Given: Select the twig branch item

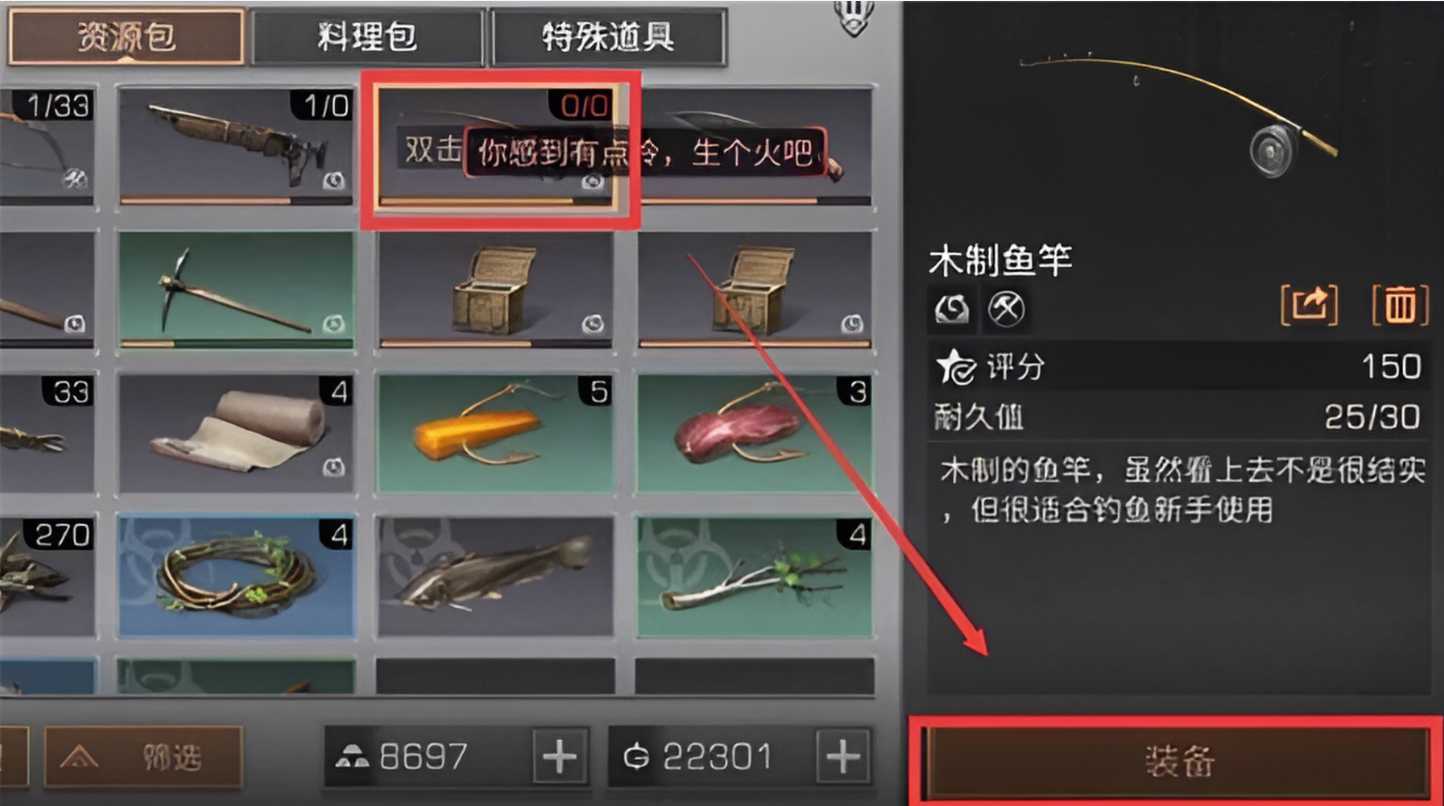Looking at the screenshot, I should point(755,577).
